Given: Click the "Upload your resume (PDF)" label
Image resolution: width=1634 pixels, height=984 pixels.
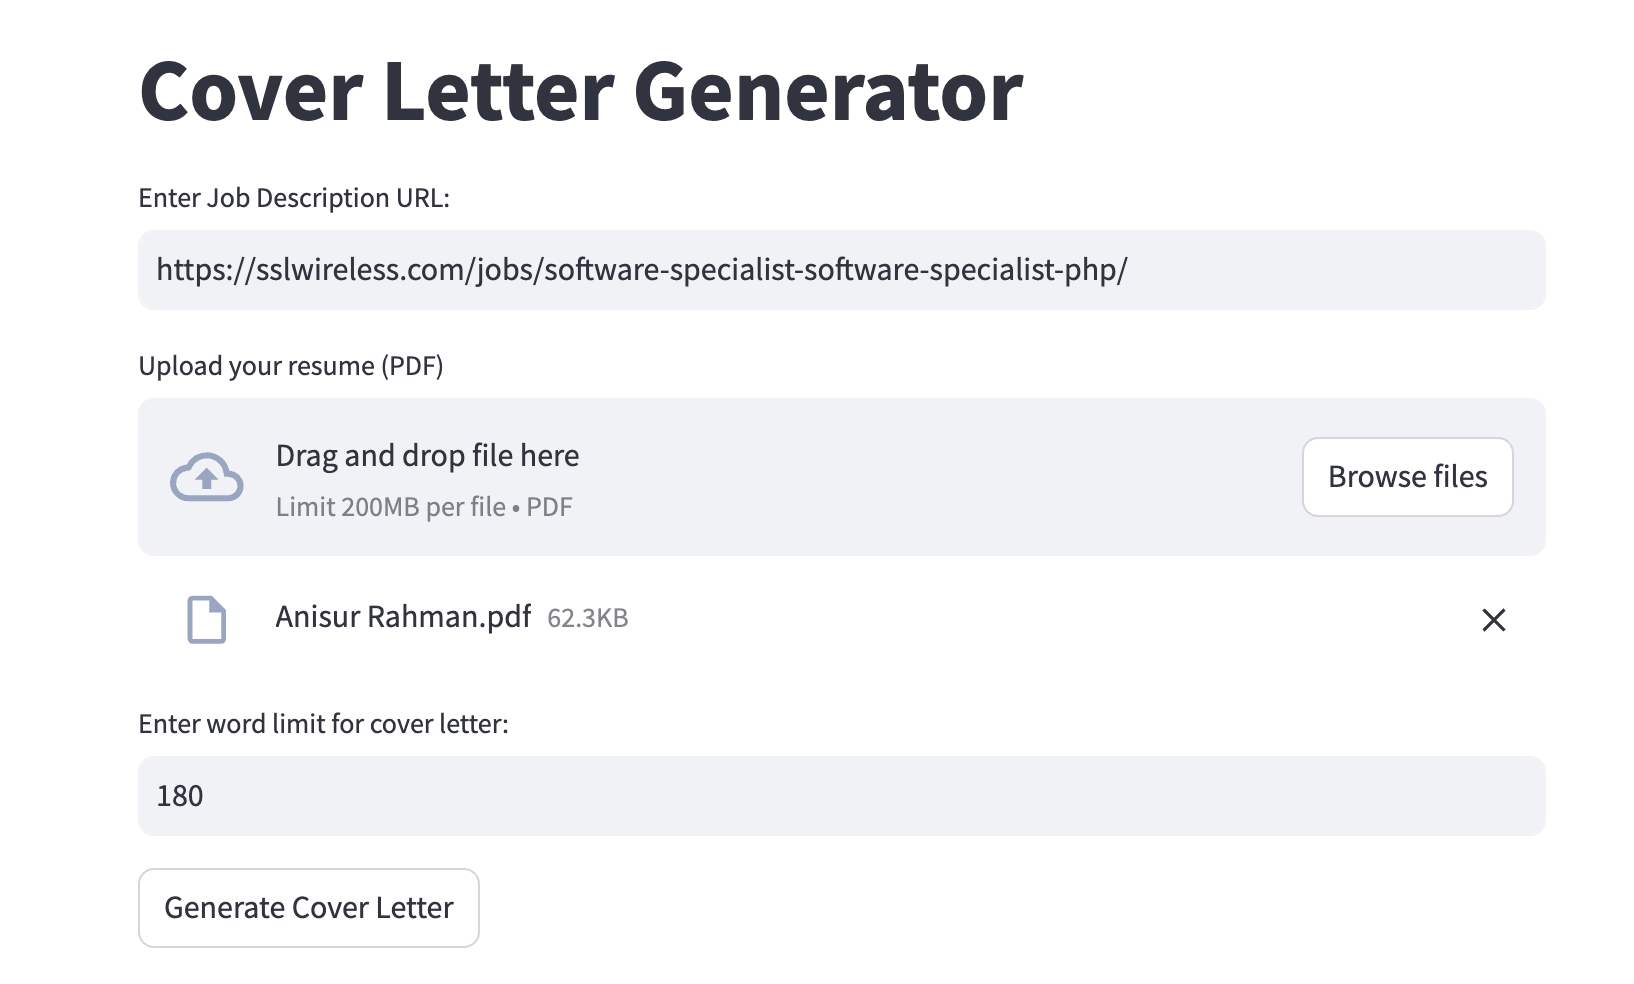Looking at the screenshot, I should 291,366.
